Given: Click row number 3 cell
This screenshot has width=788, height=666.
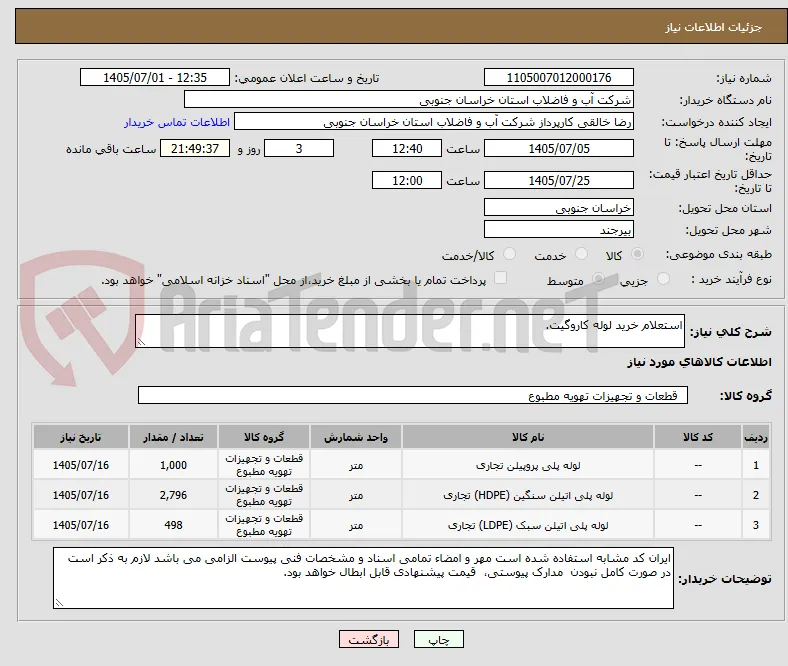Looking at the screenshot, I should [756, 525].
